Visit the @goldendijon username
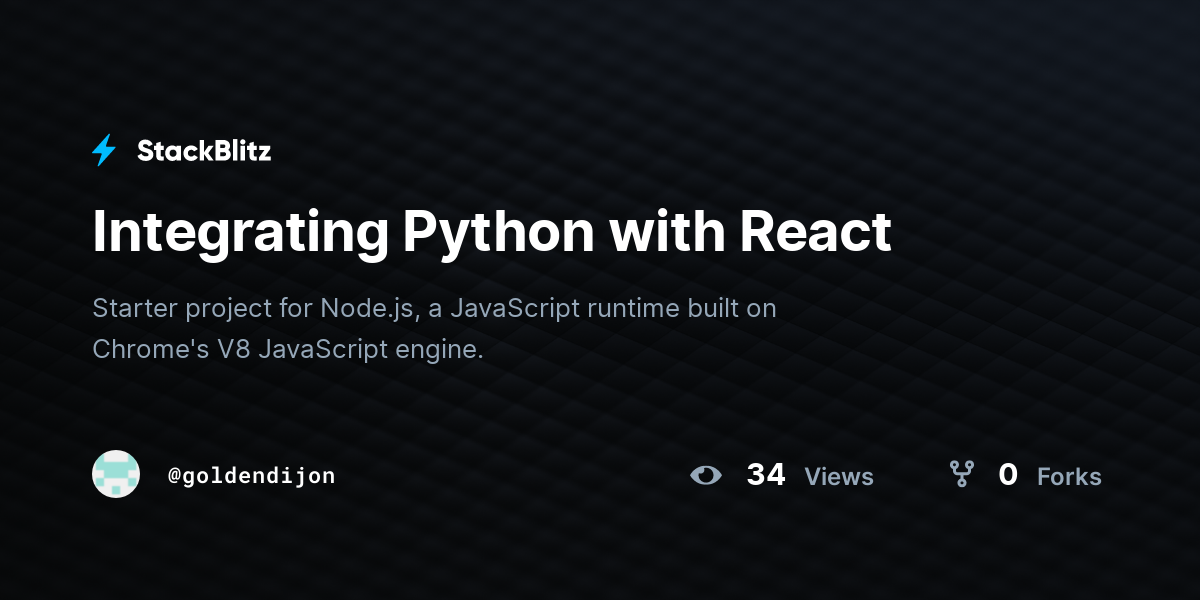 [x=251, y=476]
